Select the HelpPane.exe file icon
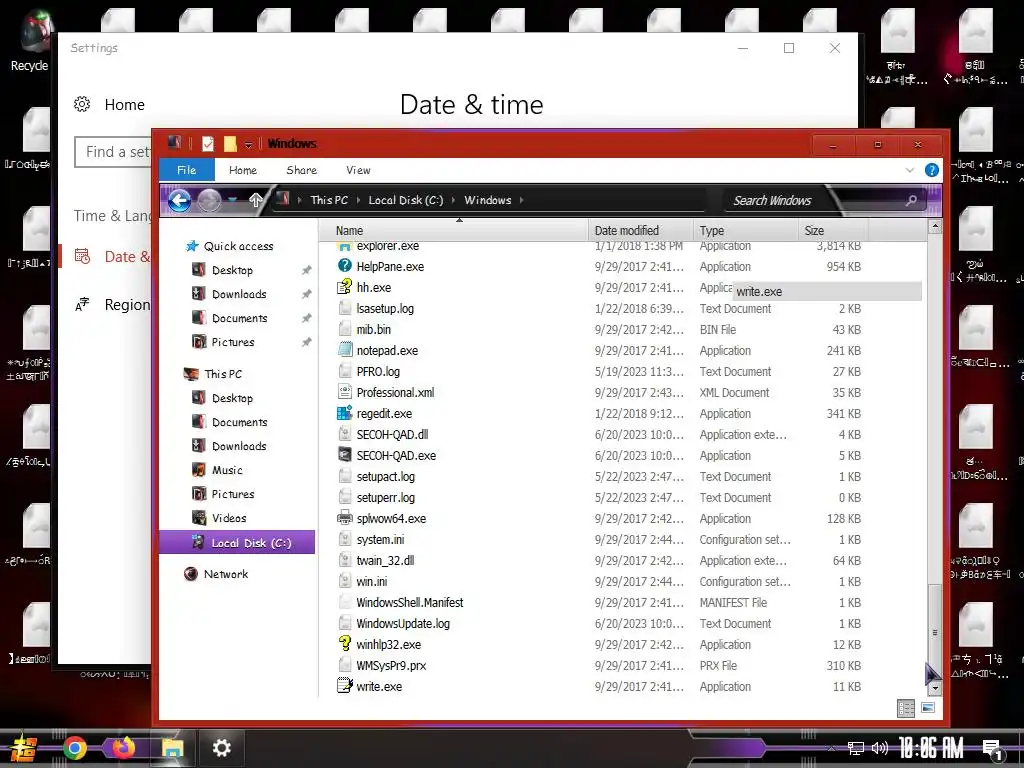 pos(345,266)
